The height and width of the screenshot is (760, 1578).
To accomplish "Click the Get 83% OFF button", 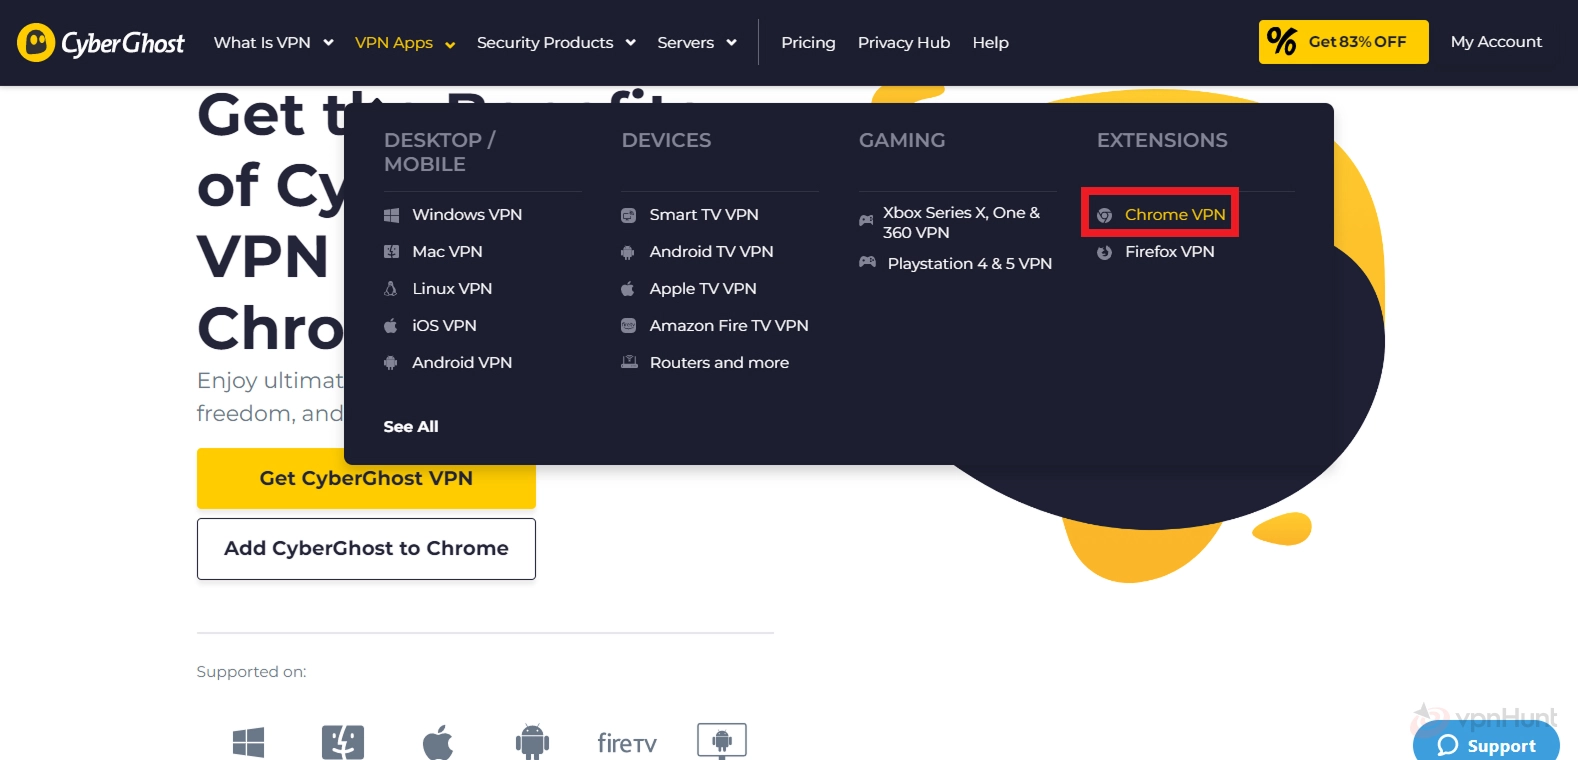I will pos(1344,42).
